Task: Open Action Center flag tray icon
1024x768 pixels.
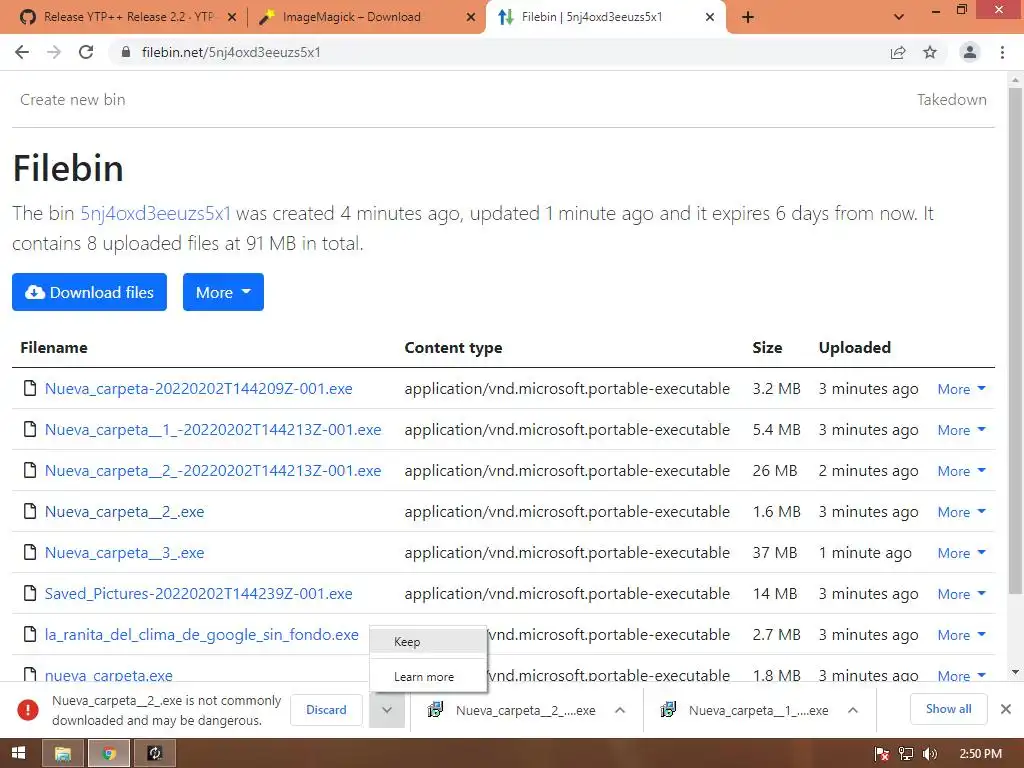Action: (882, 754)
